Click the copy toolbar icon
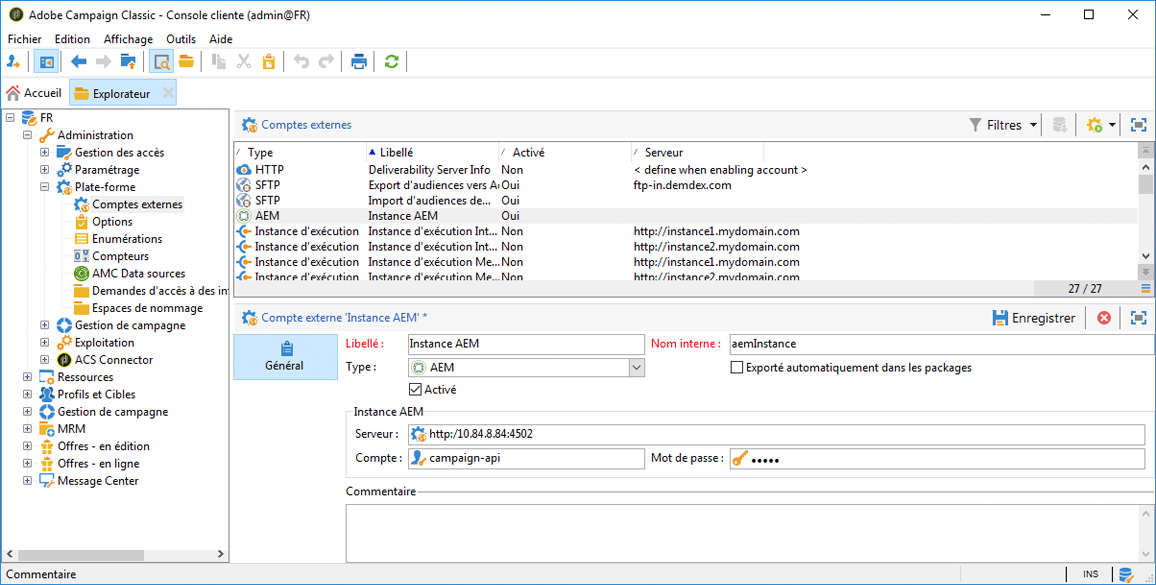Viewport: 1156px width, 585px height. (219, 62)
